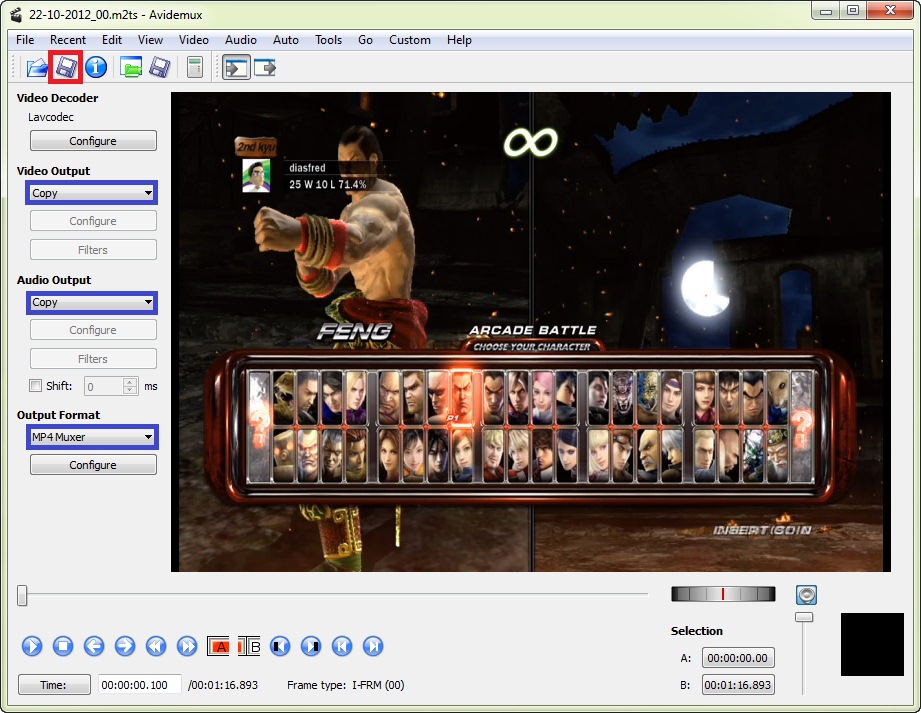Screen dimensions: 921x713
Task: Set selection marker A
Action: pos(218,647)
